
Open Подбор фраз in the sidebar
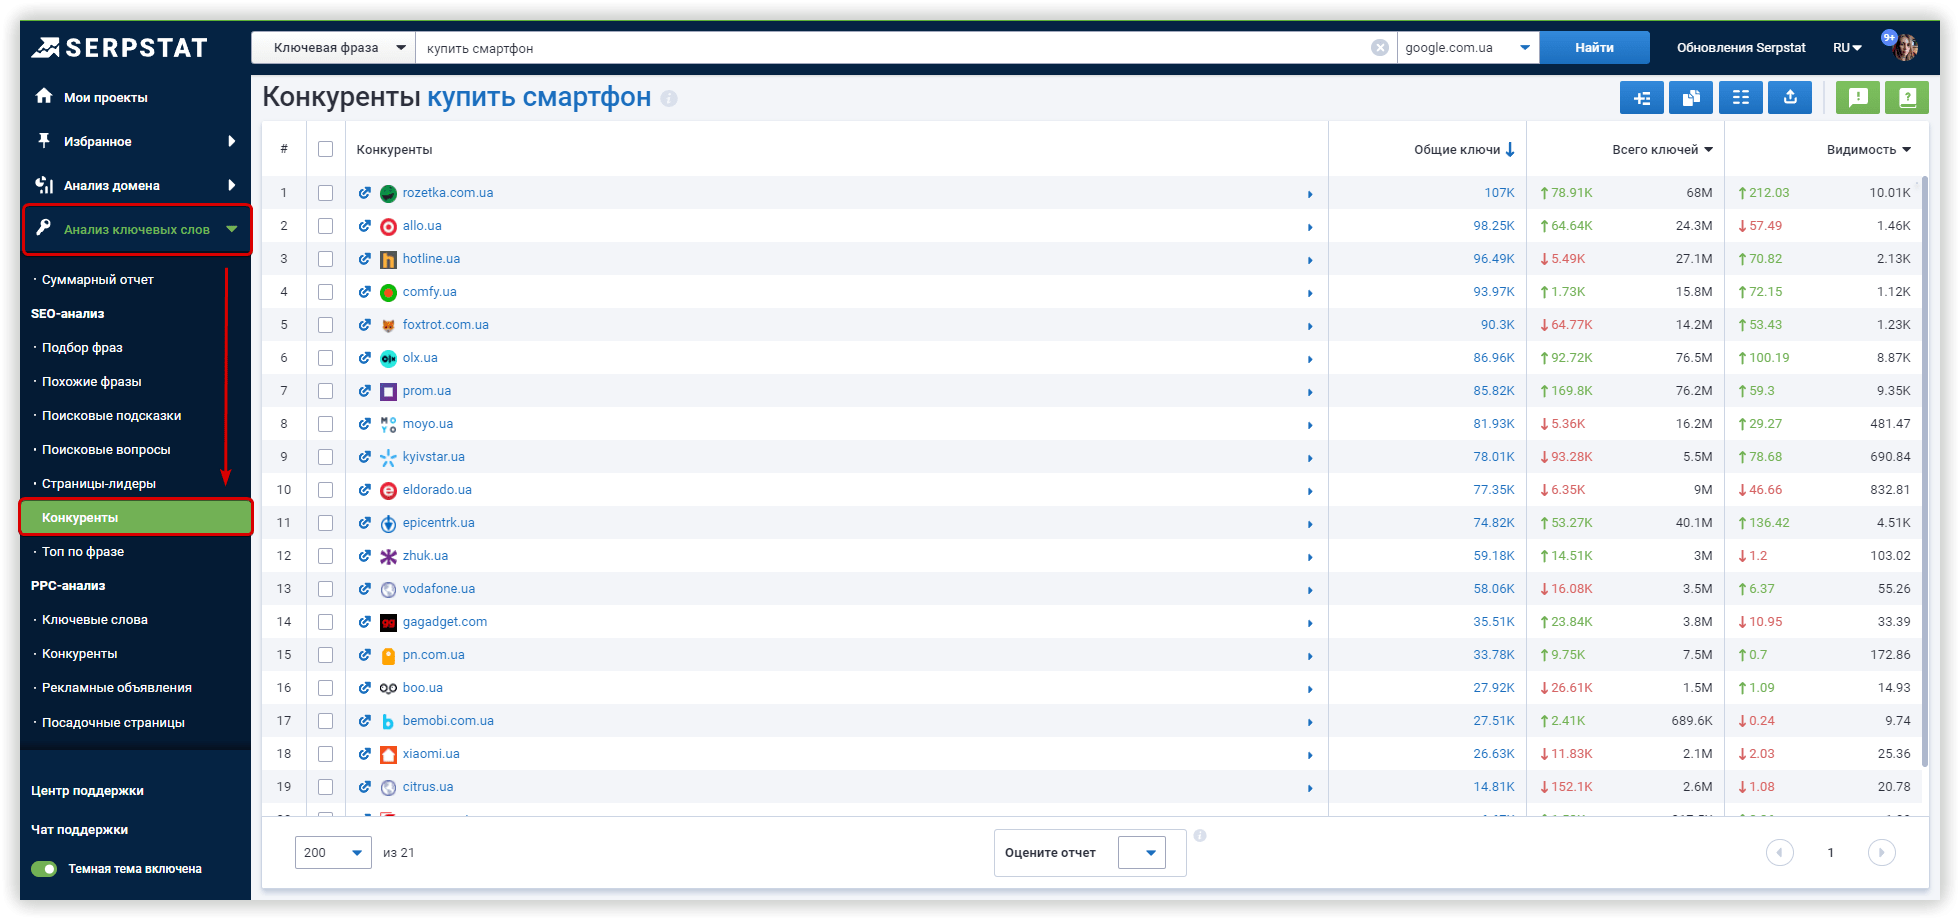82,348
